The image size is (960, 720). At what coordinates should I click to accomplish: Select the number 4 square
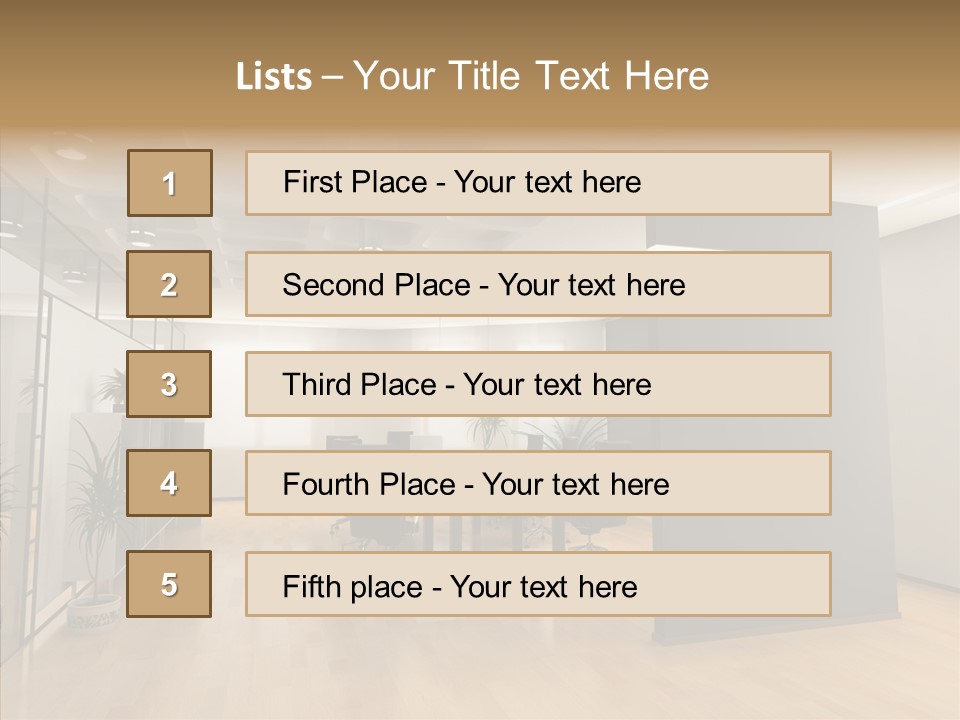[170, 484]
